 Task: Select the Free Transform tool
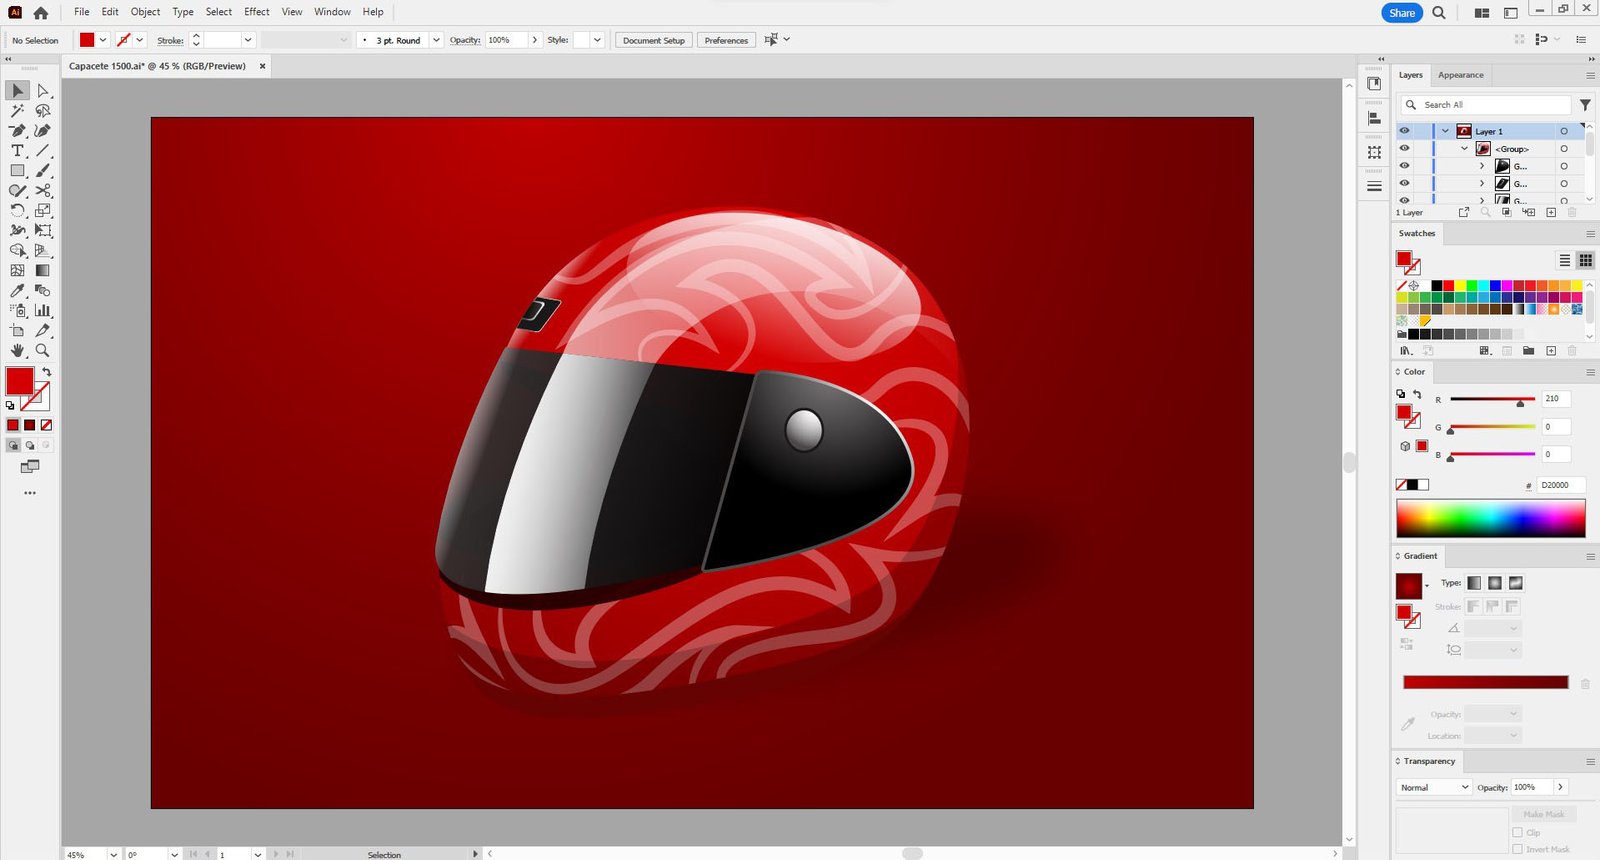pyautogui.click(x=43, y=231)
